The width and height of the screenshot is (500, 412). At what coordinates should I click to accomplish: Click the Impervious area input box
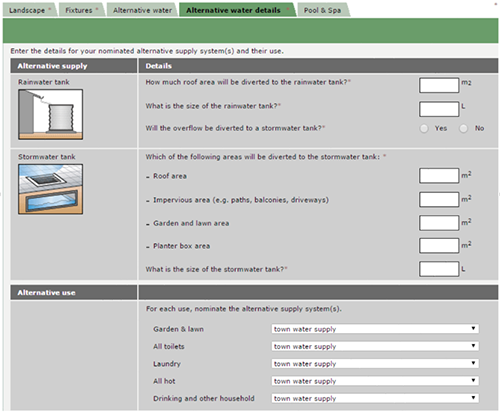tap(439, 199)
